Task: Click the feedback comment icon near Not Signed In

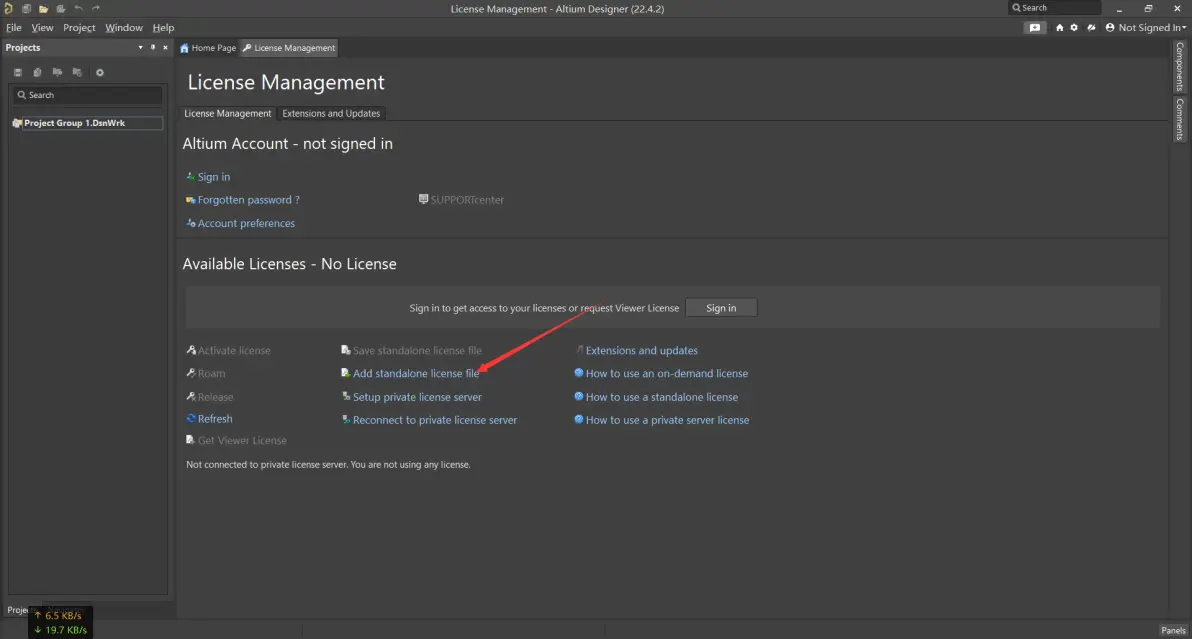Action: coord(1035,27)
